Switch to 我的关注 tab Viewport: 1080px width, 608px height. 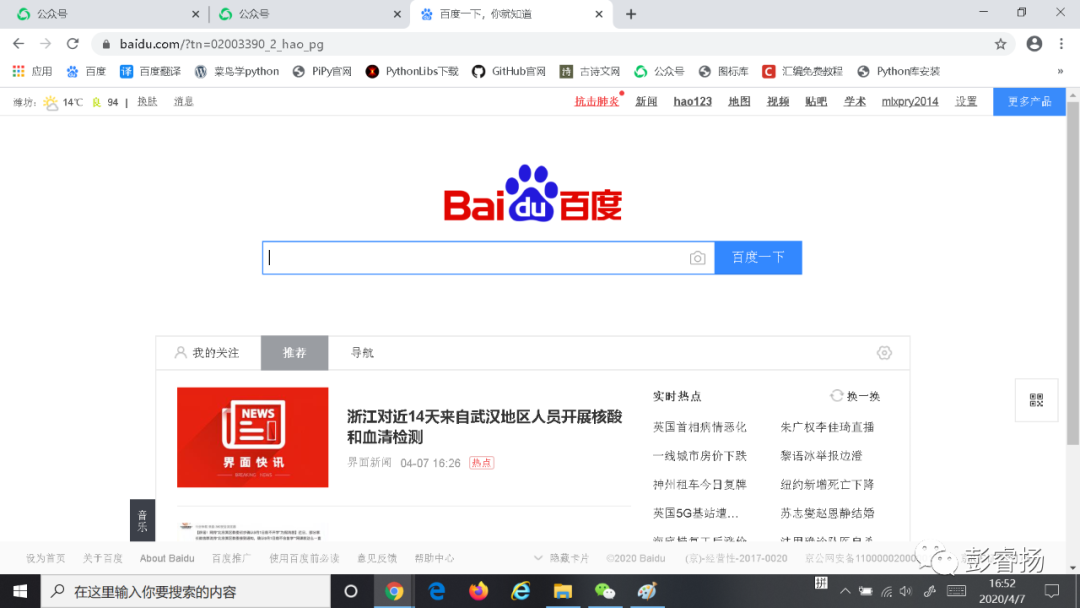(207, 353)
